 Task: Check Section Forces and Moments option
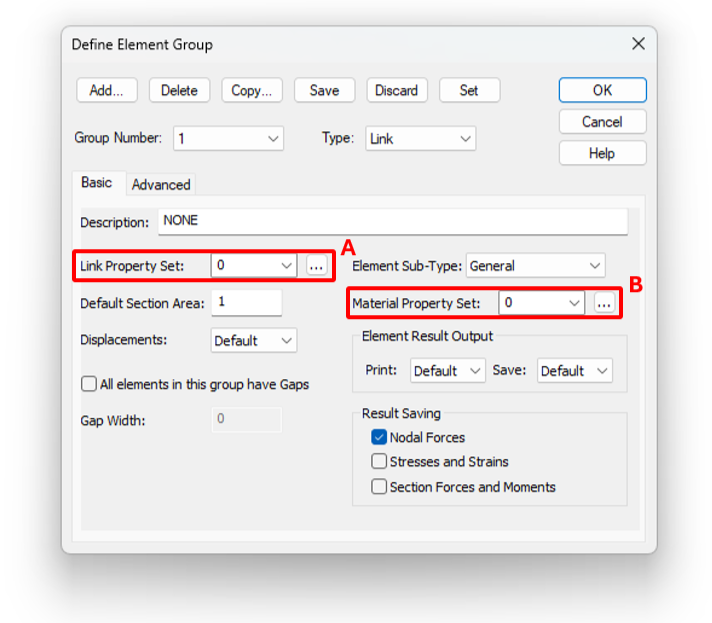tap(379, 487)
